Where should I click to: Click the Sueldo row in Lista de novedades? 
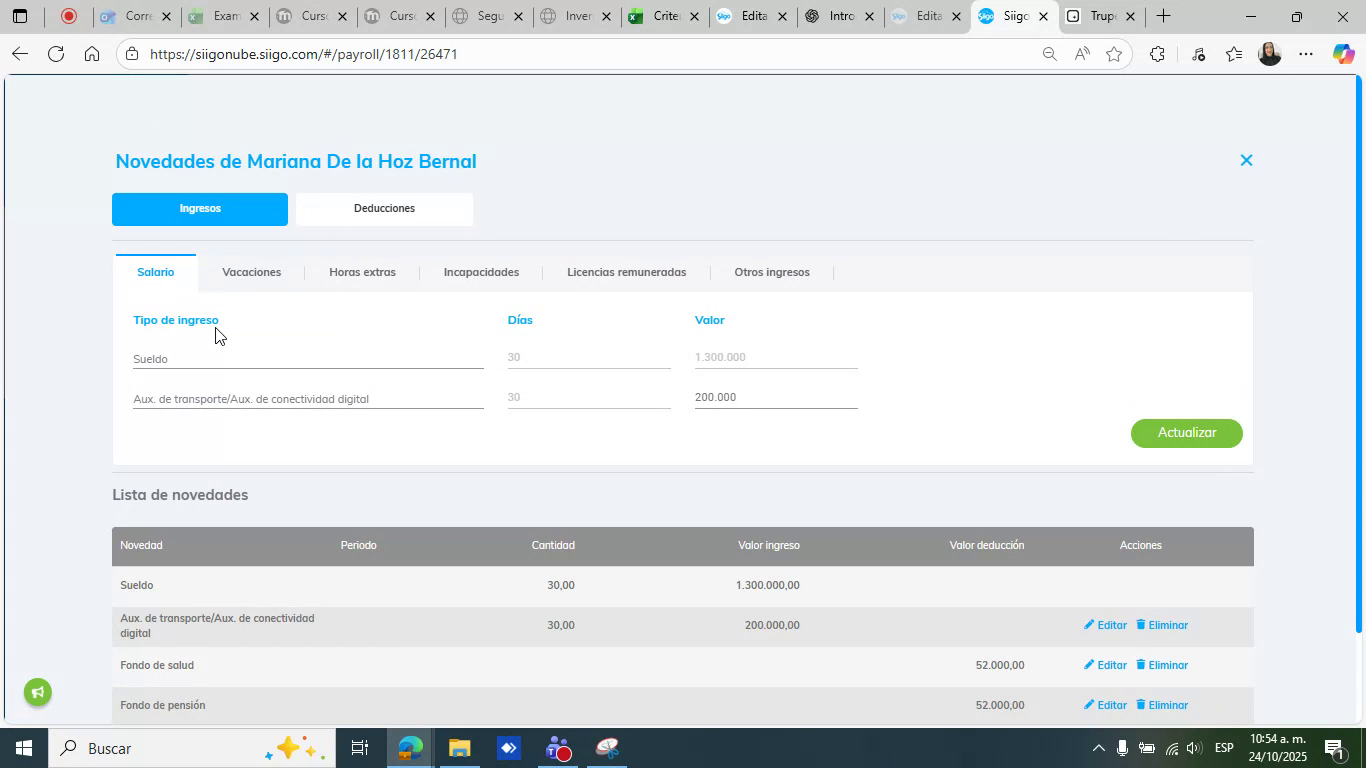click(683, 586)
